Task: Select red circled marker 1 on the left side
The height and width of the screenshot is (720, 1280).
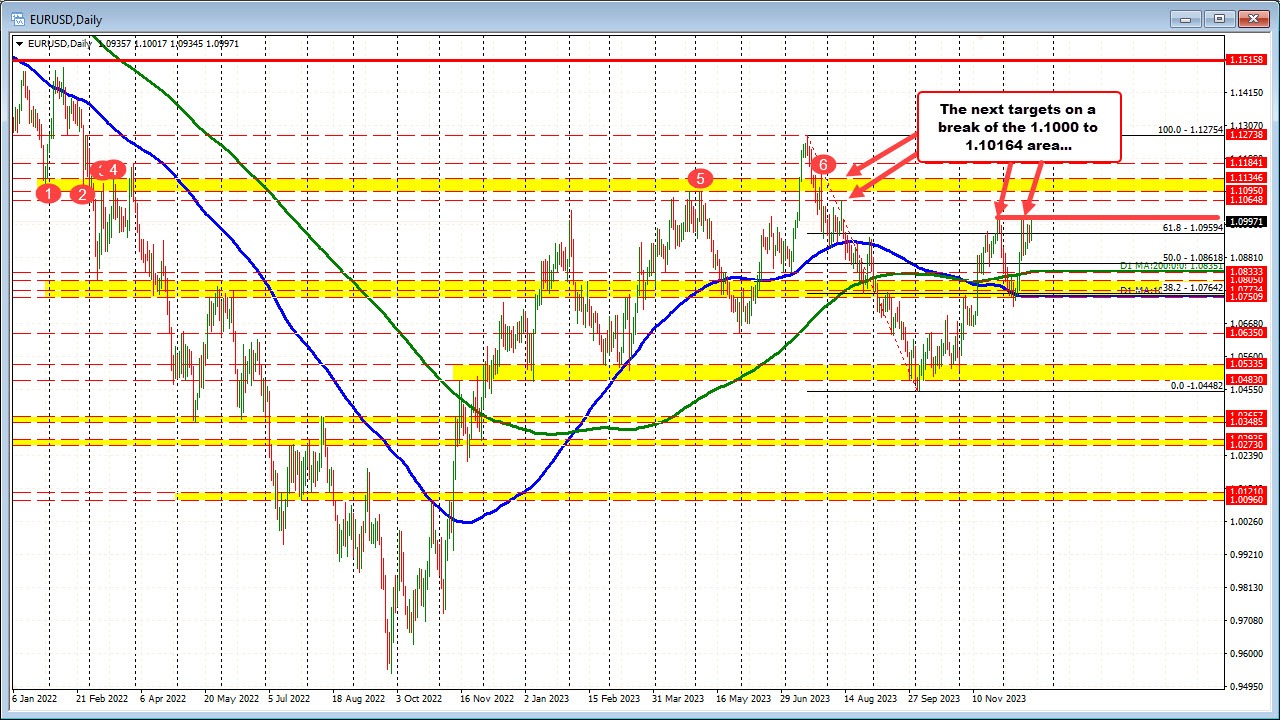Action: click(50, 193)
